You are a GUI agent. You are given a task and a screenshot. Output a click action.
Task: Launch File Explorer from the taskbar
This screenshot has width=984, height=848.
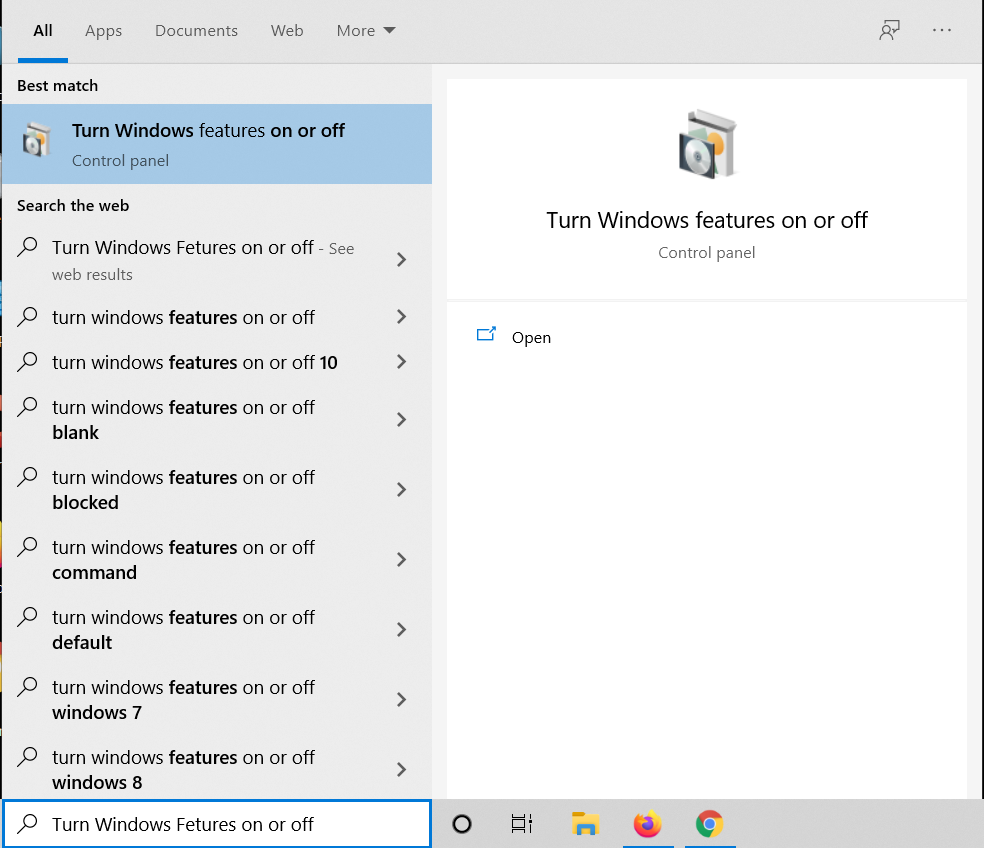point(585,824)
